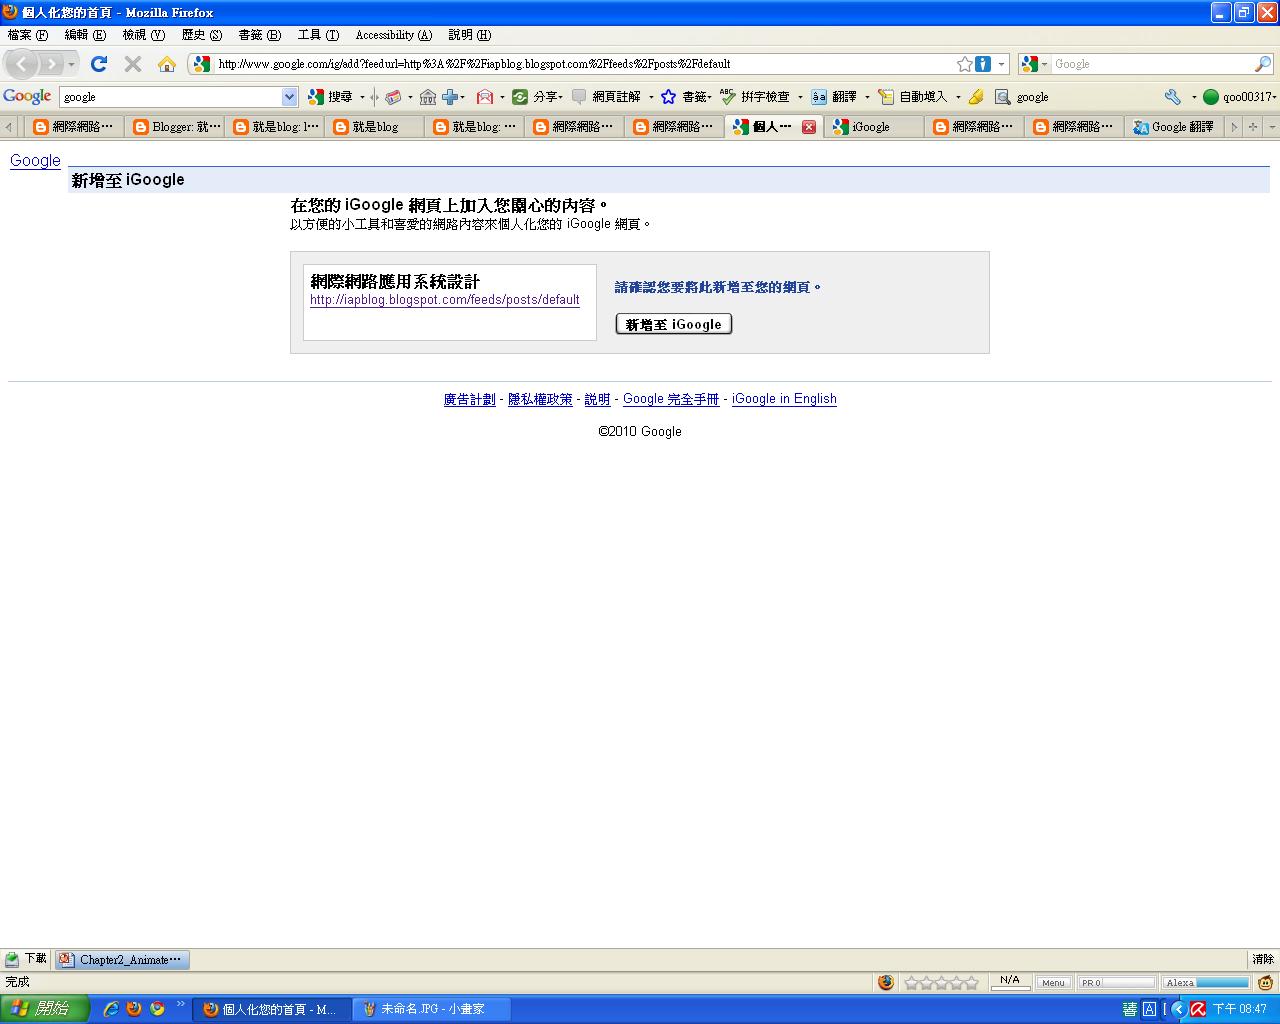Expand the 自動填入 dropdown arrow

coord(958,97)
